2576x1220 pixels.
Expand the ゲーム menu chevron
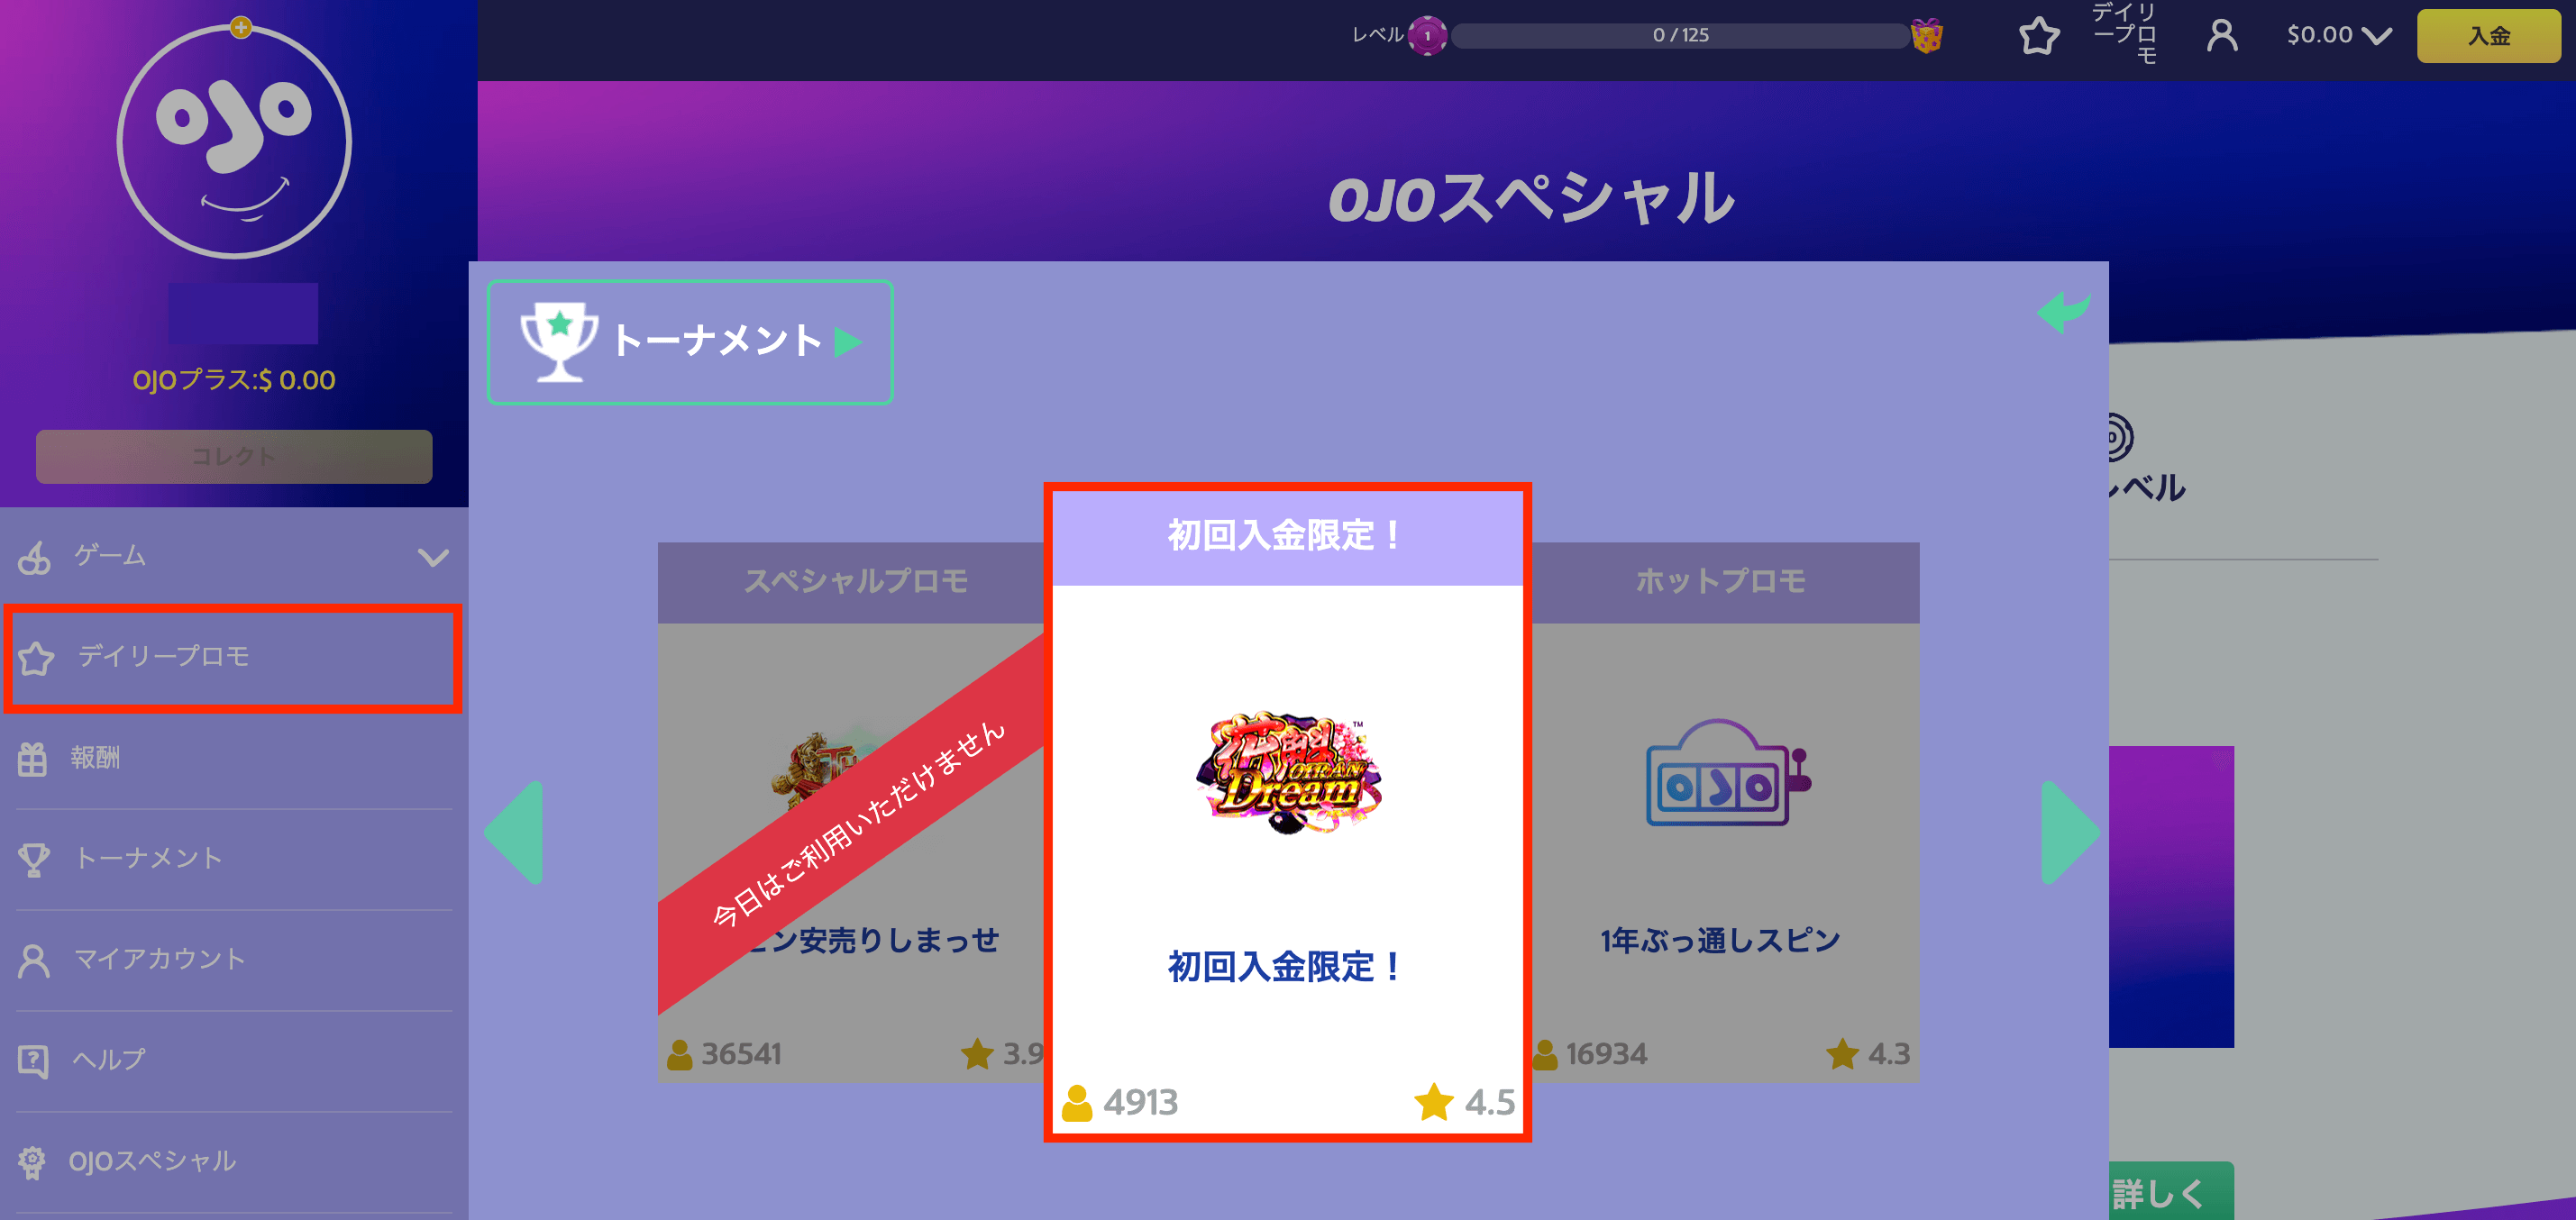coord(433,557)
